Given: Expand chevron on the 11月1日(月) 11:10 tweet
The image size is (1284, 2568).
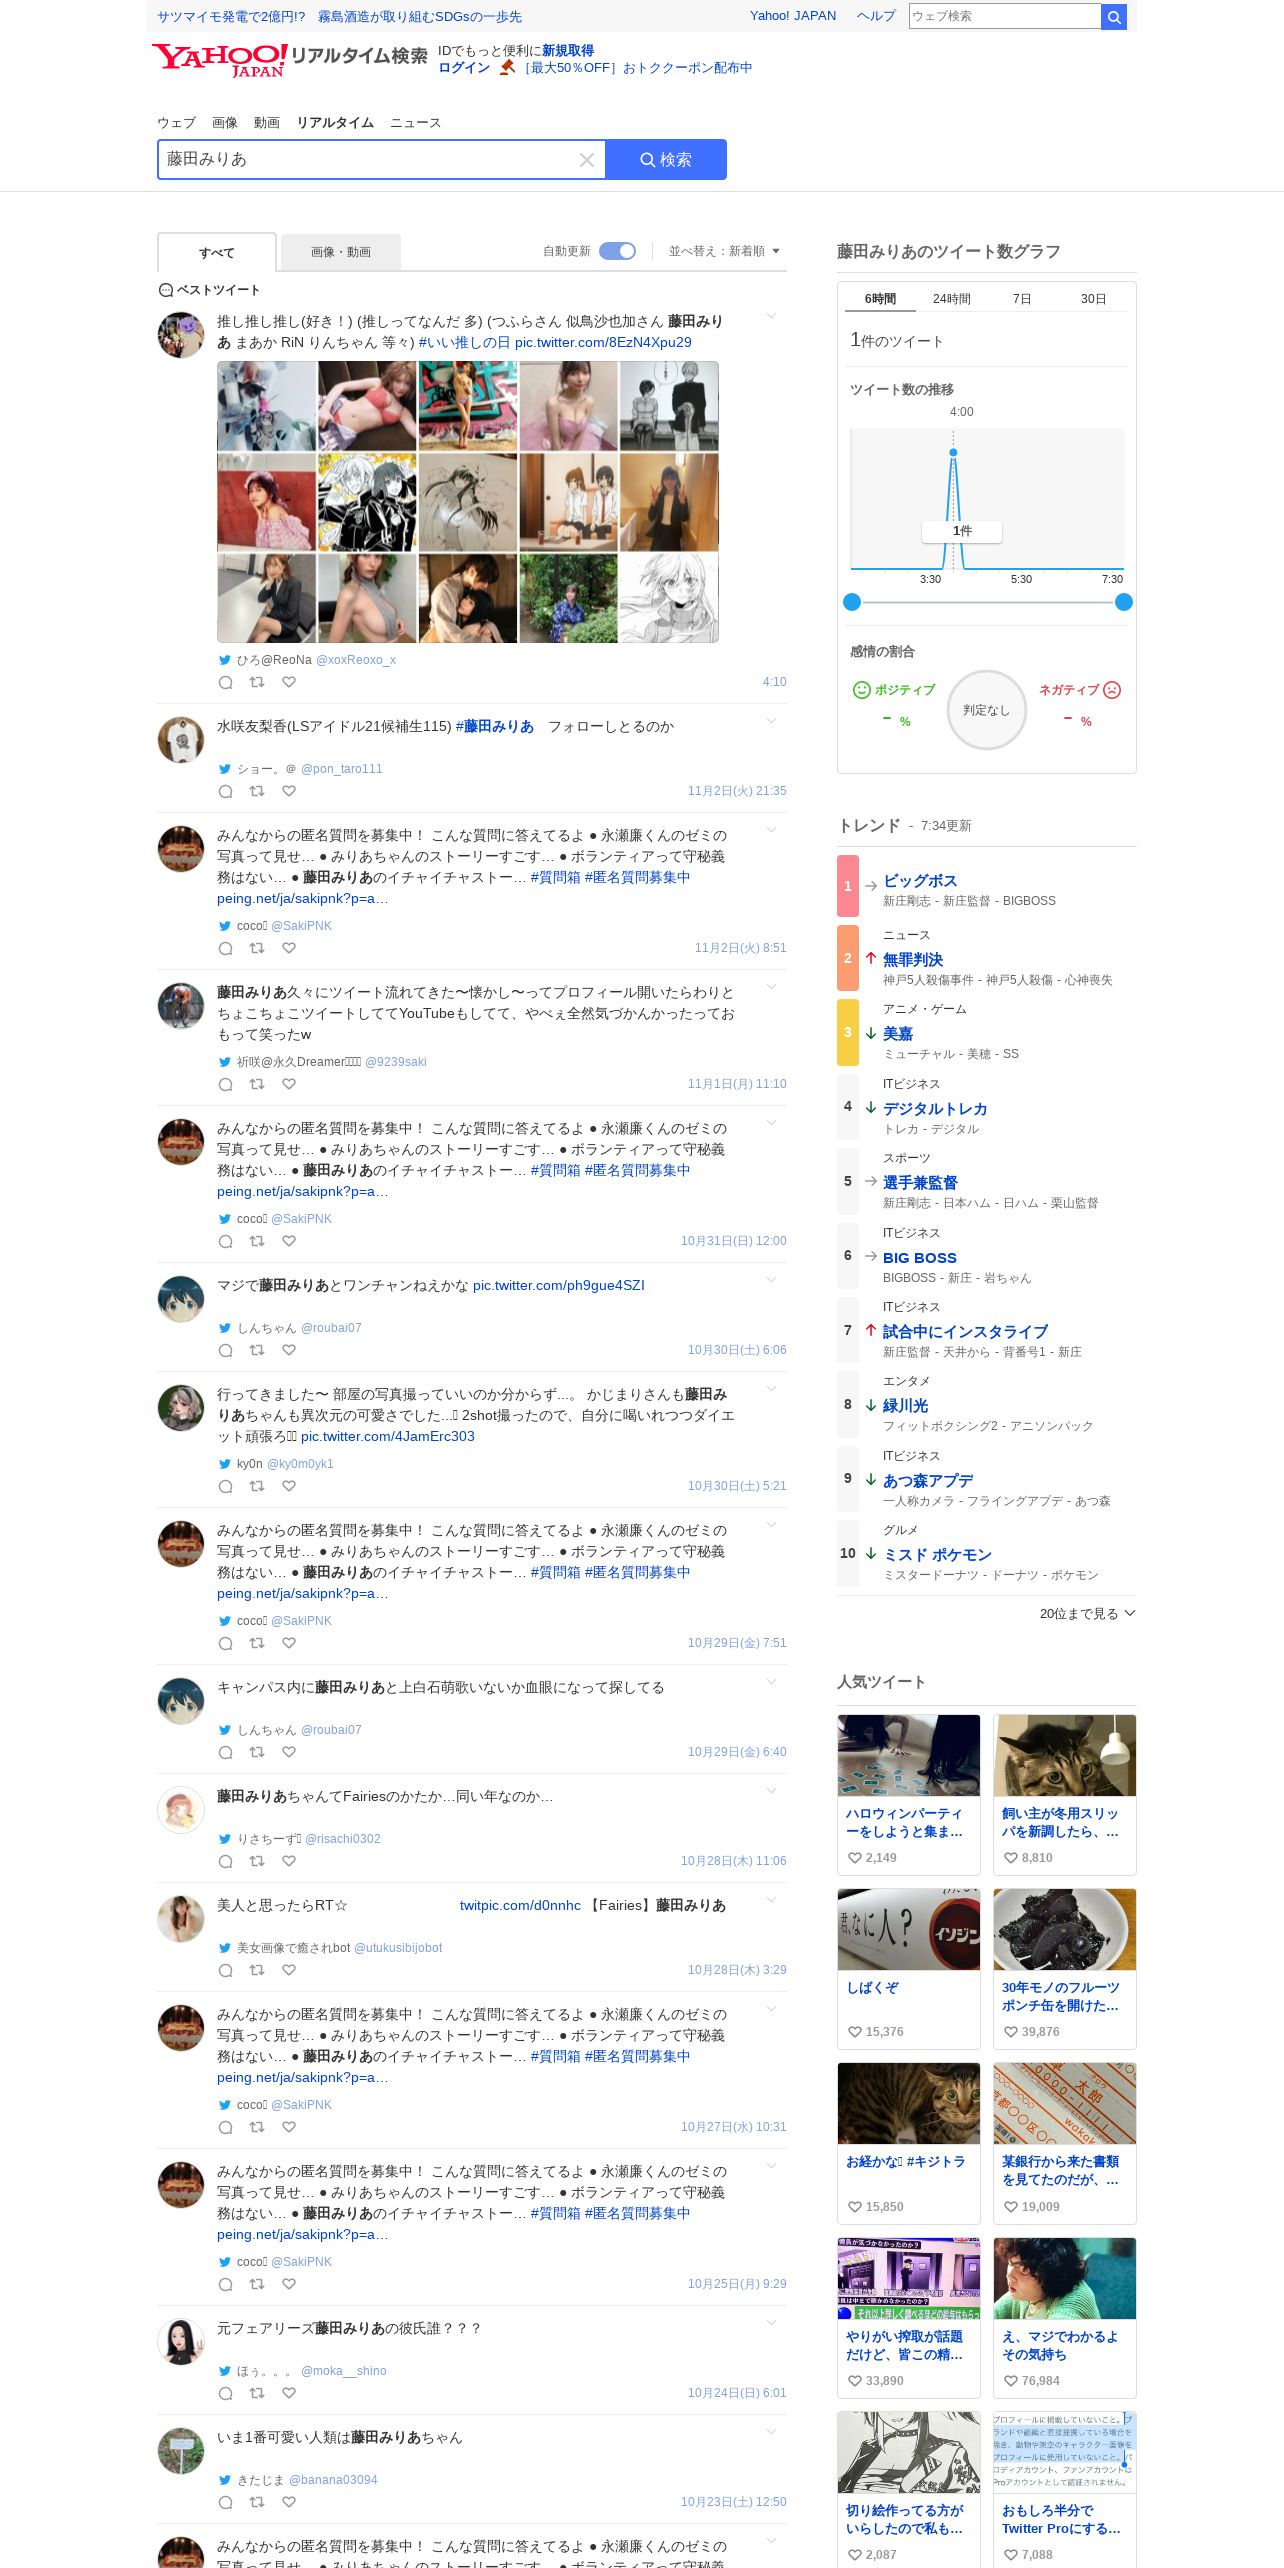Looking at the screenshot, I should (x=771, y=988).
